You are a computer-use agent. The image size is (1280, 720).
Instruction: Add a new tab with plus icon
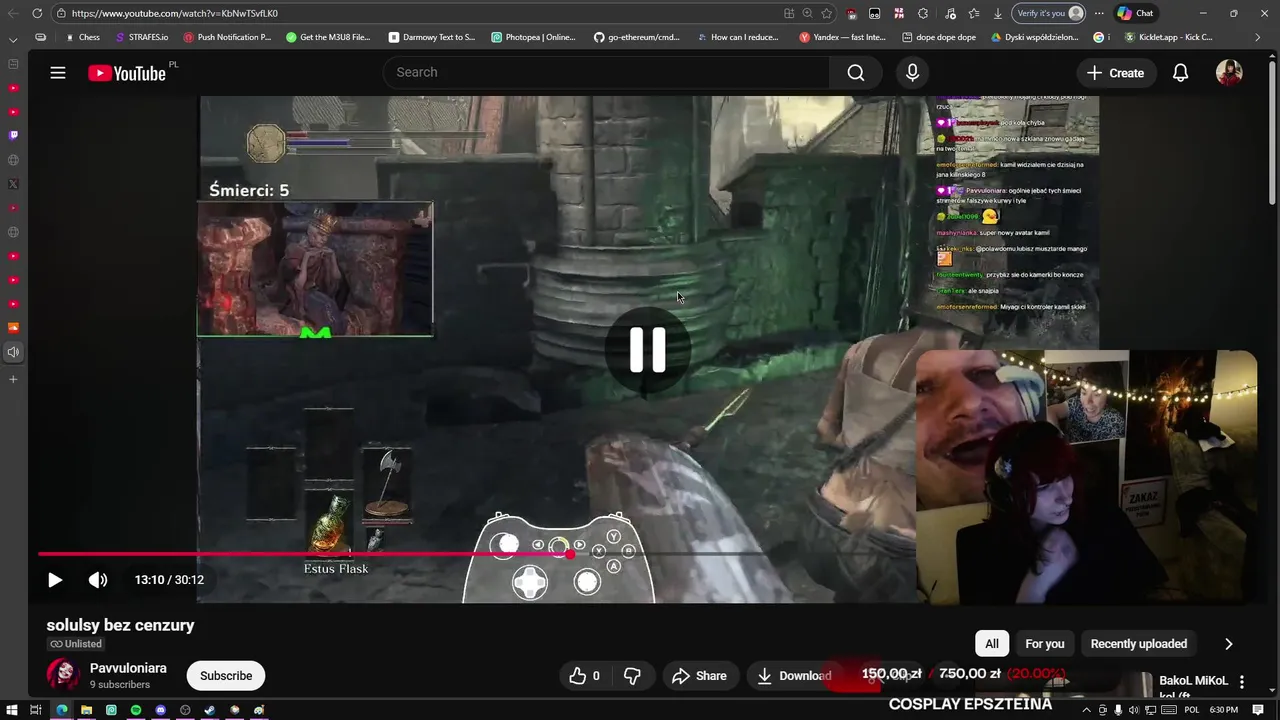(13, 379)
